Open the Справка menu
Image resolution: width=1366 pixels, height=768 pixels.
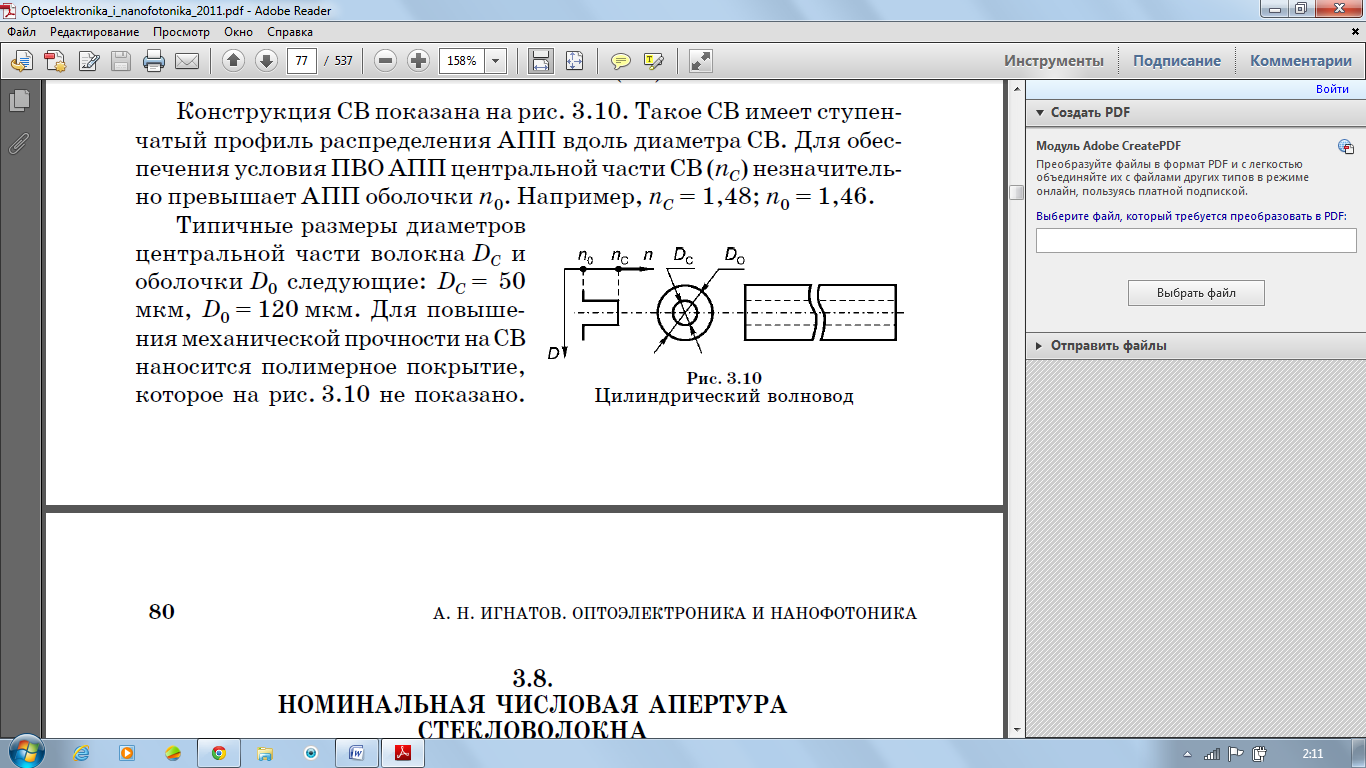pos(290,32)
